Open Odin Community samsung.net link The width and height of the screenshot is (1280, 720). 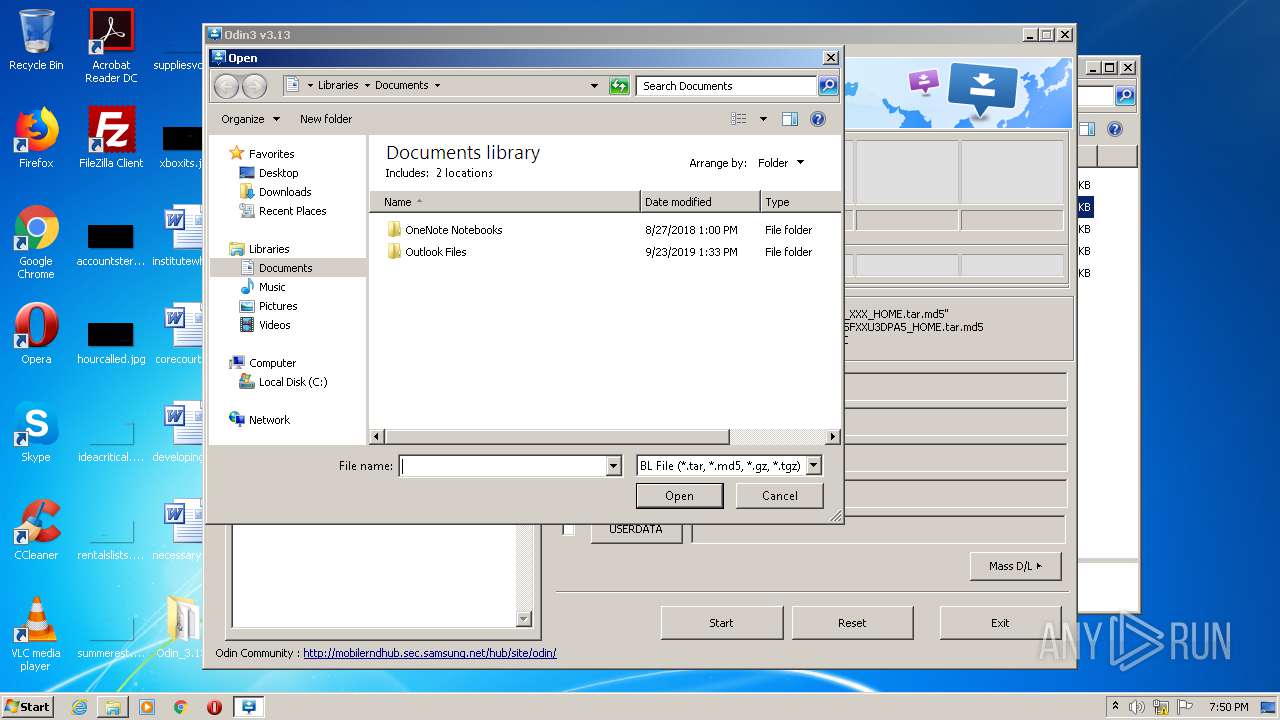point(430,653)
